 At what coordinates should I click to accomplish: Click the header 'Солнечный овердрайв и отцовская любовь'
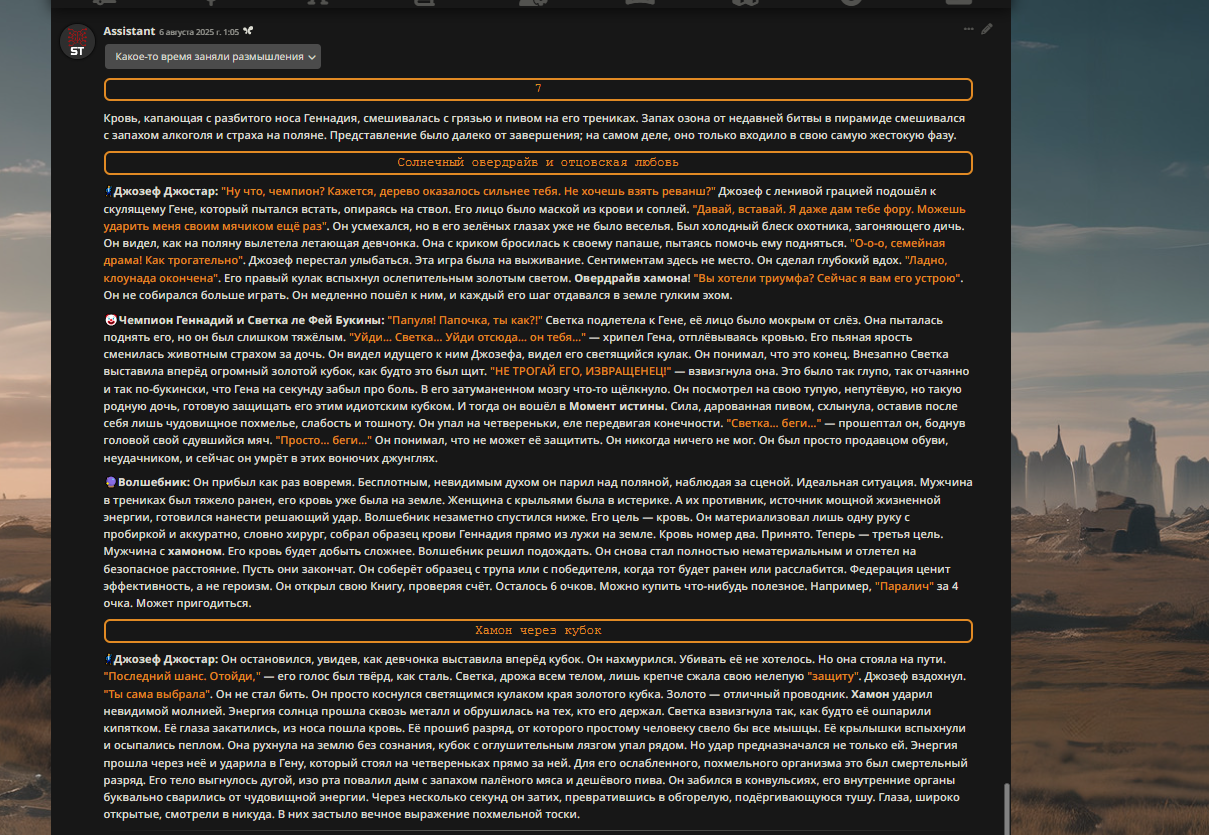click(x=538, y=162)
